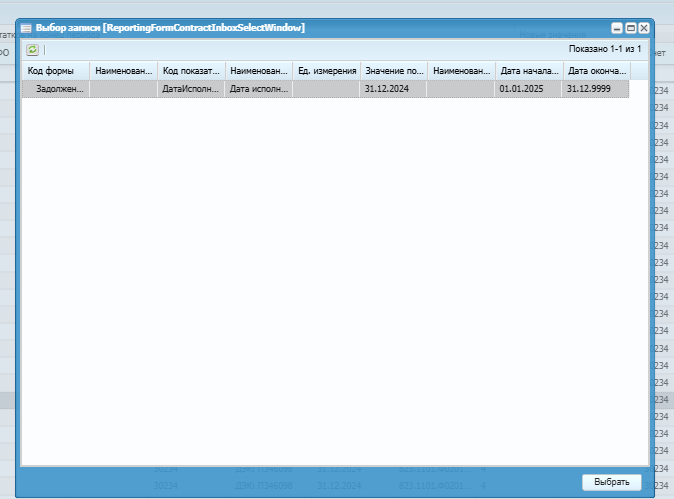The height and width of the screenshot is (499, 674).
Task: Click the 'Код показат...' column header
Action: point(191,71)
